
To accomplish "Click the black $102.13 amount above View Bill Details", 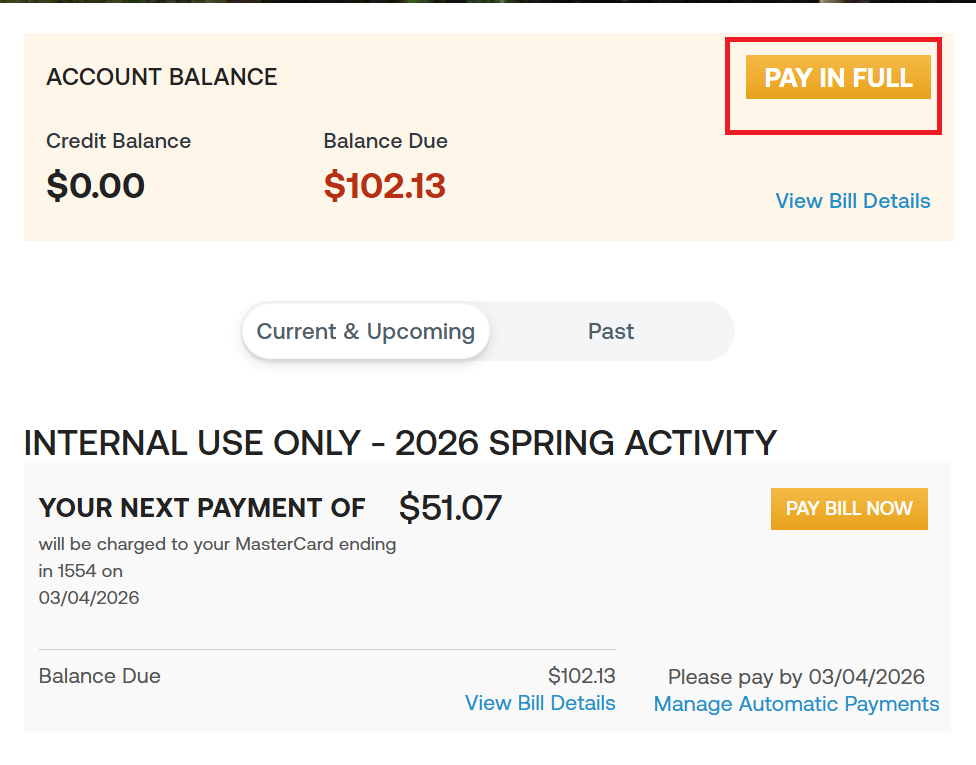I will point(581,676).
